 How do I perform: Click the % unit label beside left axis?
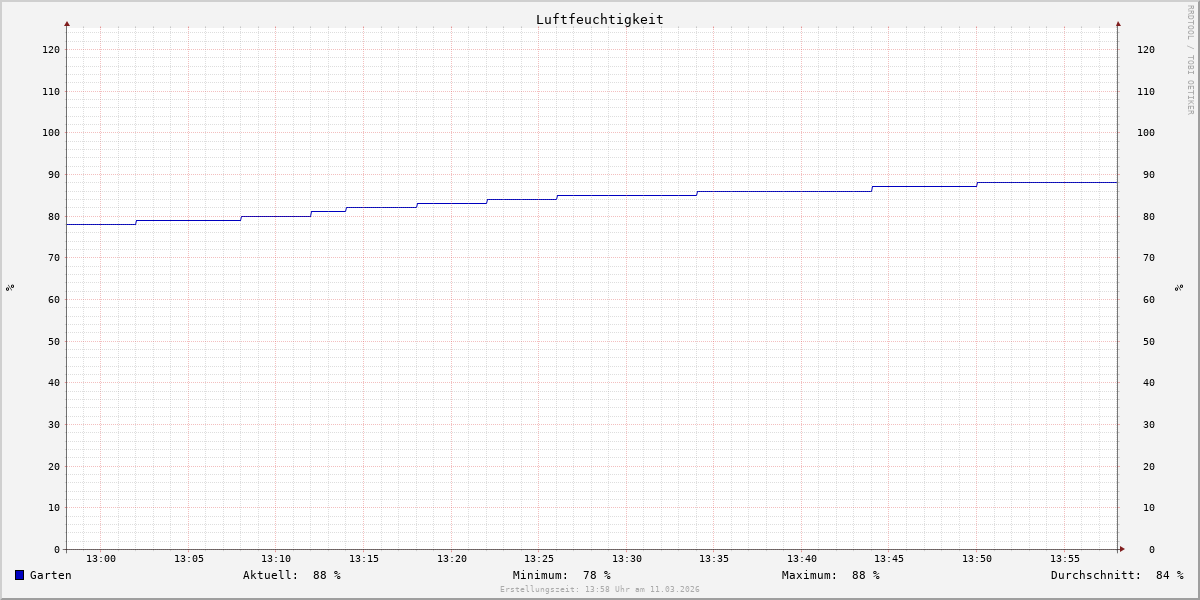(x=10, y=287)
